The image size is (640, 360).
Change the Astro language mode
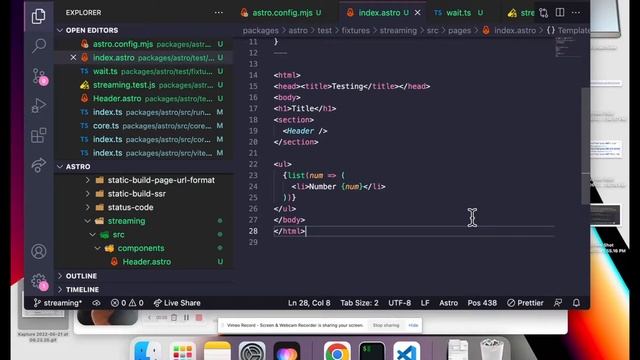[x=448, y=303]
